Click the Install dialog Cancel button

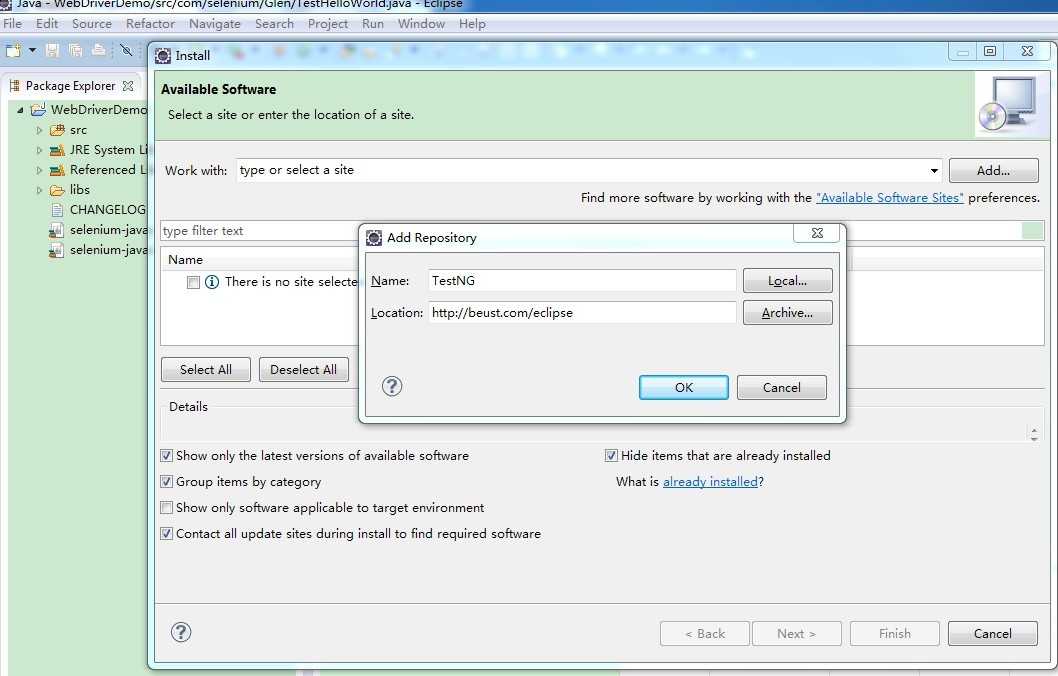(x=993, y=633)
